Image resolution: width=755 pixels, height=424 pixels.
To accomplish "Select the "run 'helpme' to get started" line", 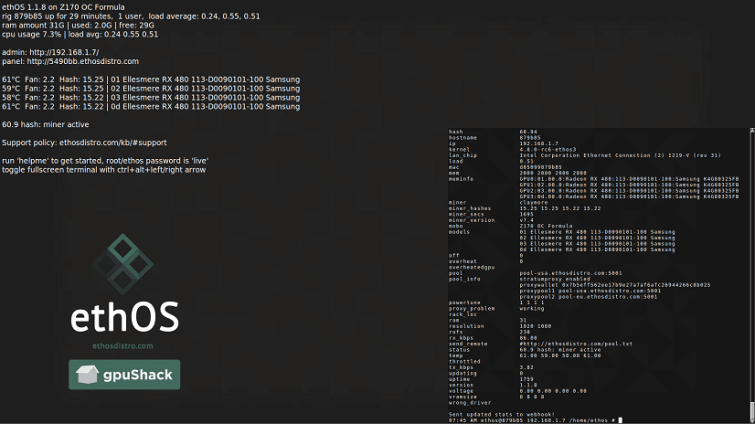I will (105, 161).
